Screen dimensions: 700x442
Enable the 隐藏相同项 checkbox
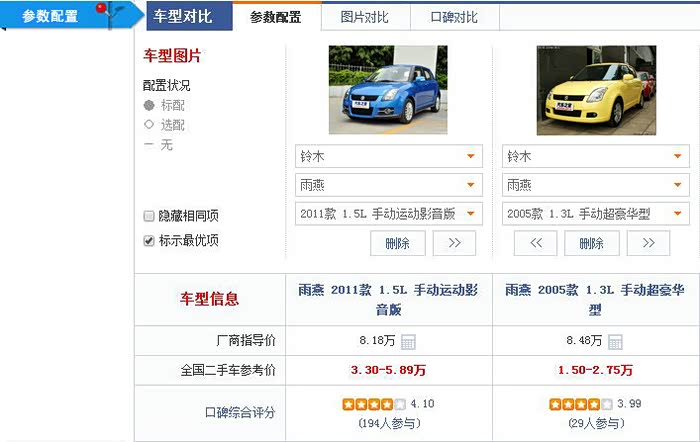pos(149,216)
